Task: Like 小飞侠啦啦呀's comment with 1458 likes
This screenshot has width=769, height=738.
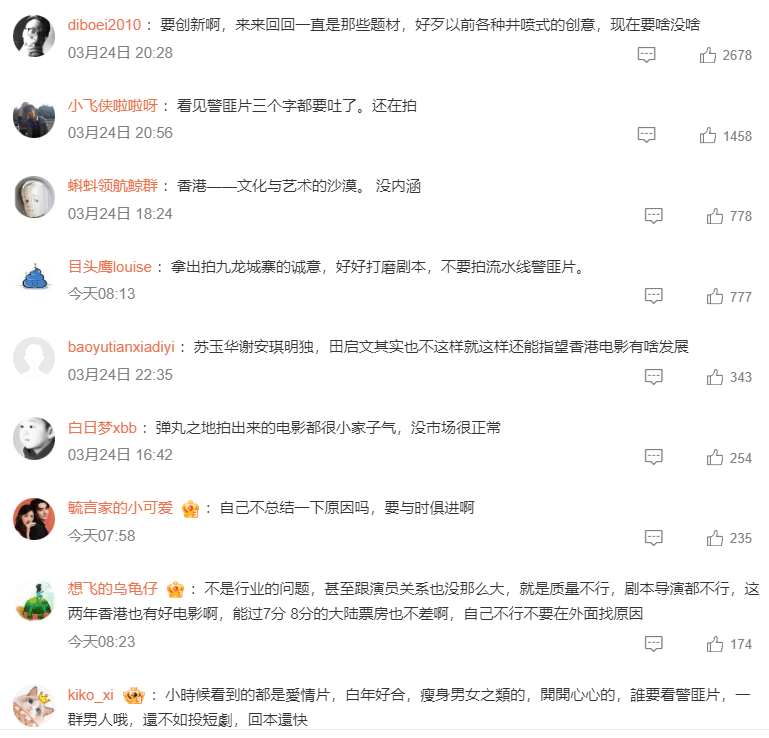Action: 708,135
